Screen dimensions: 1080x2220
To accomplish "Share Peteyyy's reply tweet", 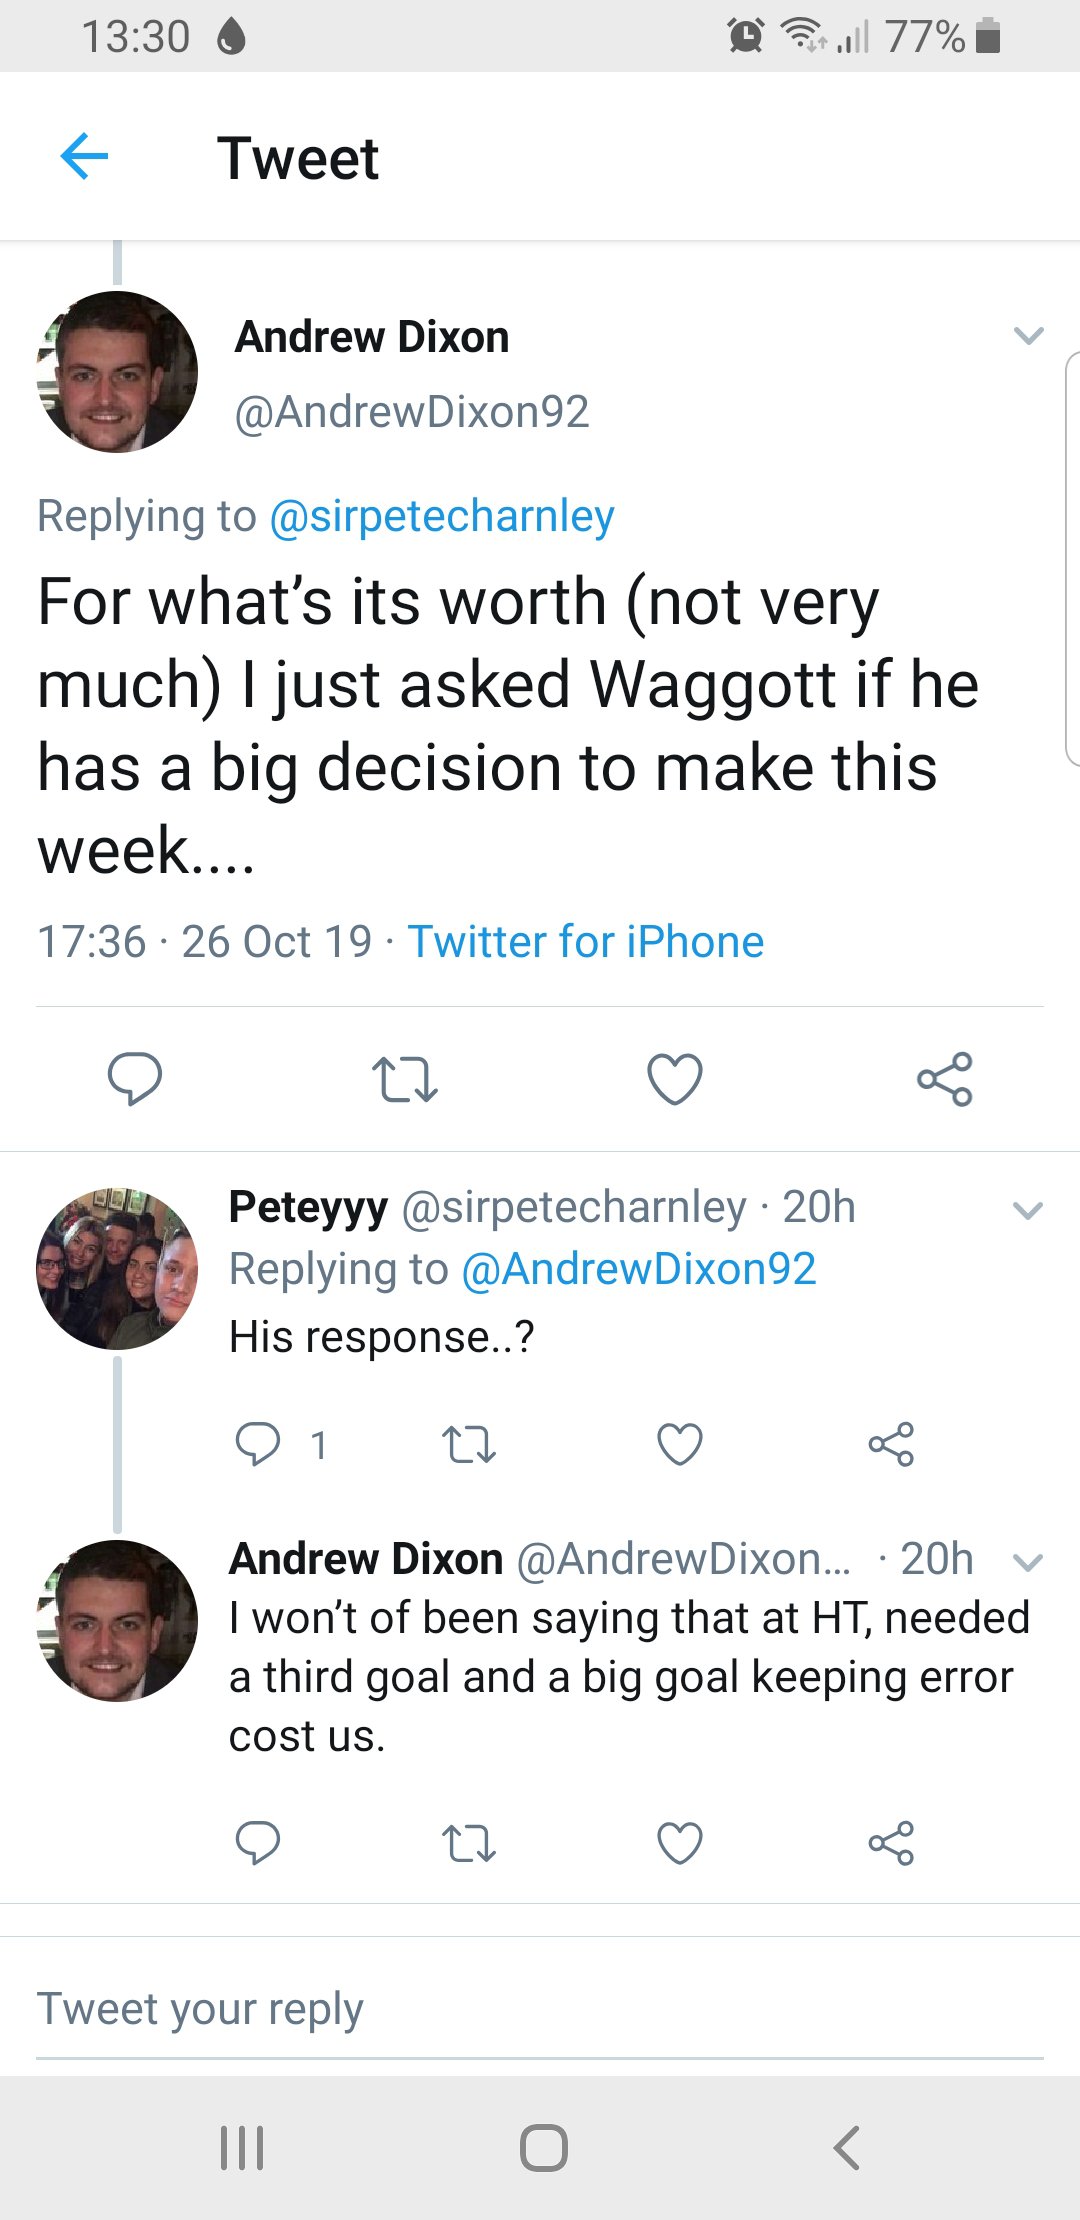I will coord(891,1444).
